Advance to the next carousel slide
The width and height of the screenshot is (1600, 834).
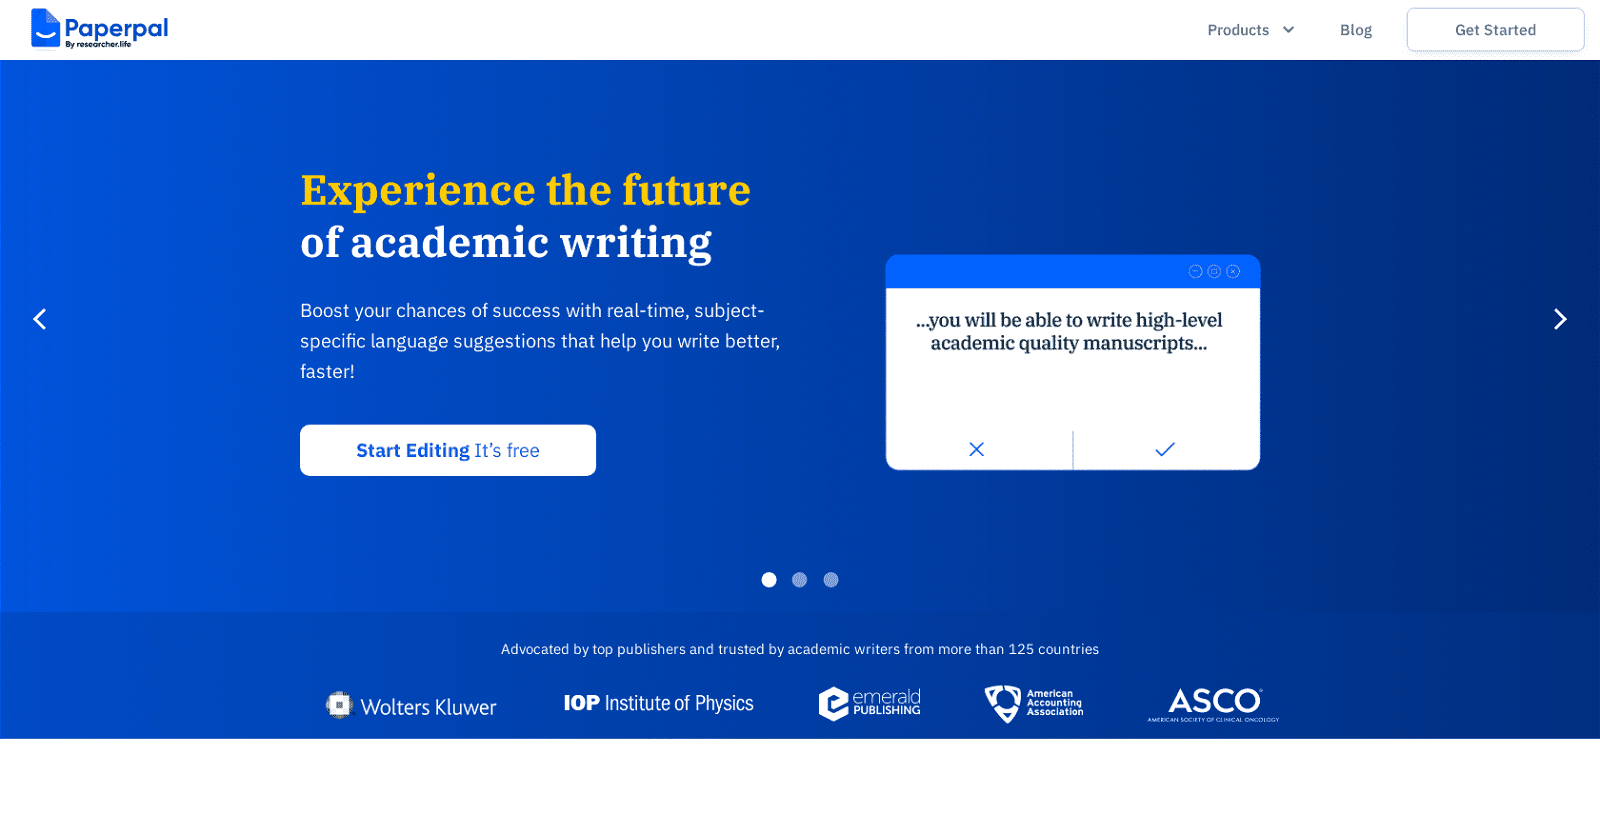click(1559, 319)
